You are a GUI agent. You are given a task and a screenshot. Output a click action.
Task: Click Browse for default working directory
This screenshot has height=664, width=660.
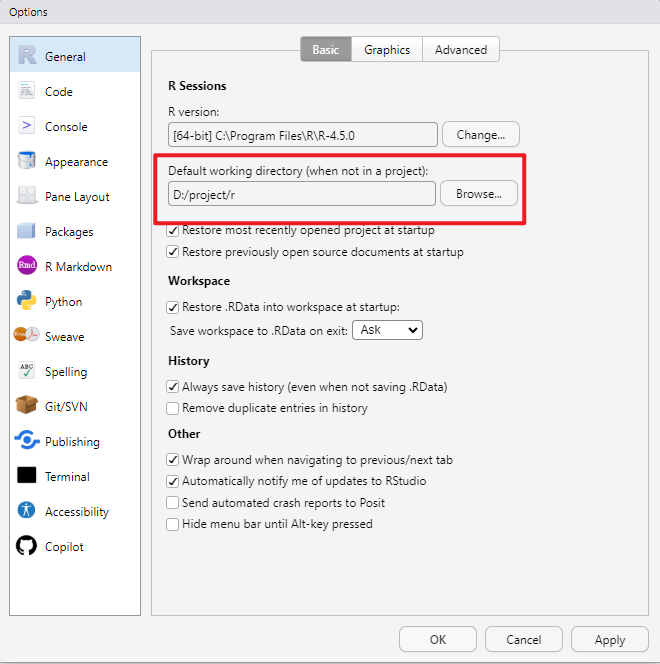(x=479, y=194)
